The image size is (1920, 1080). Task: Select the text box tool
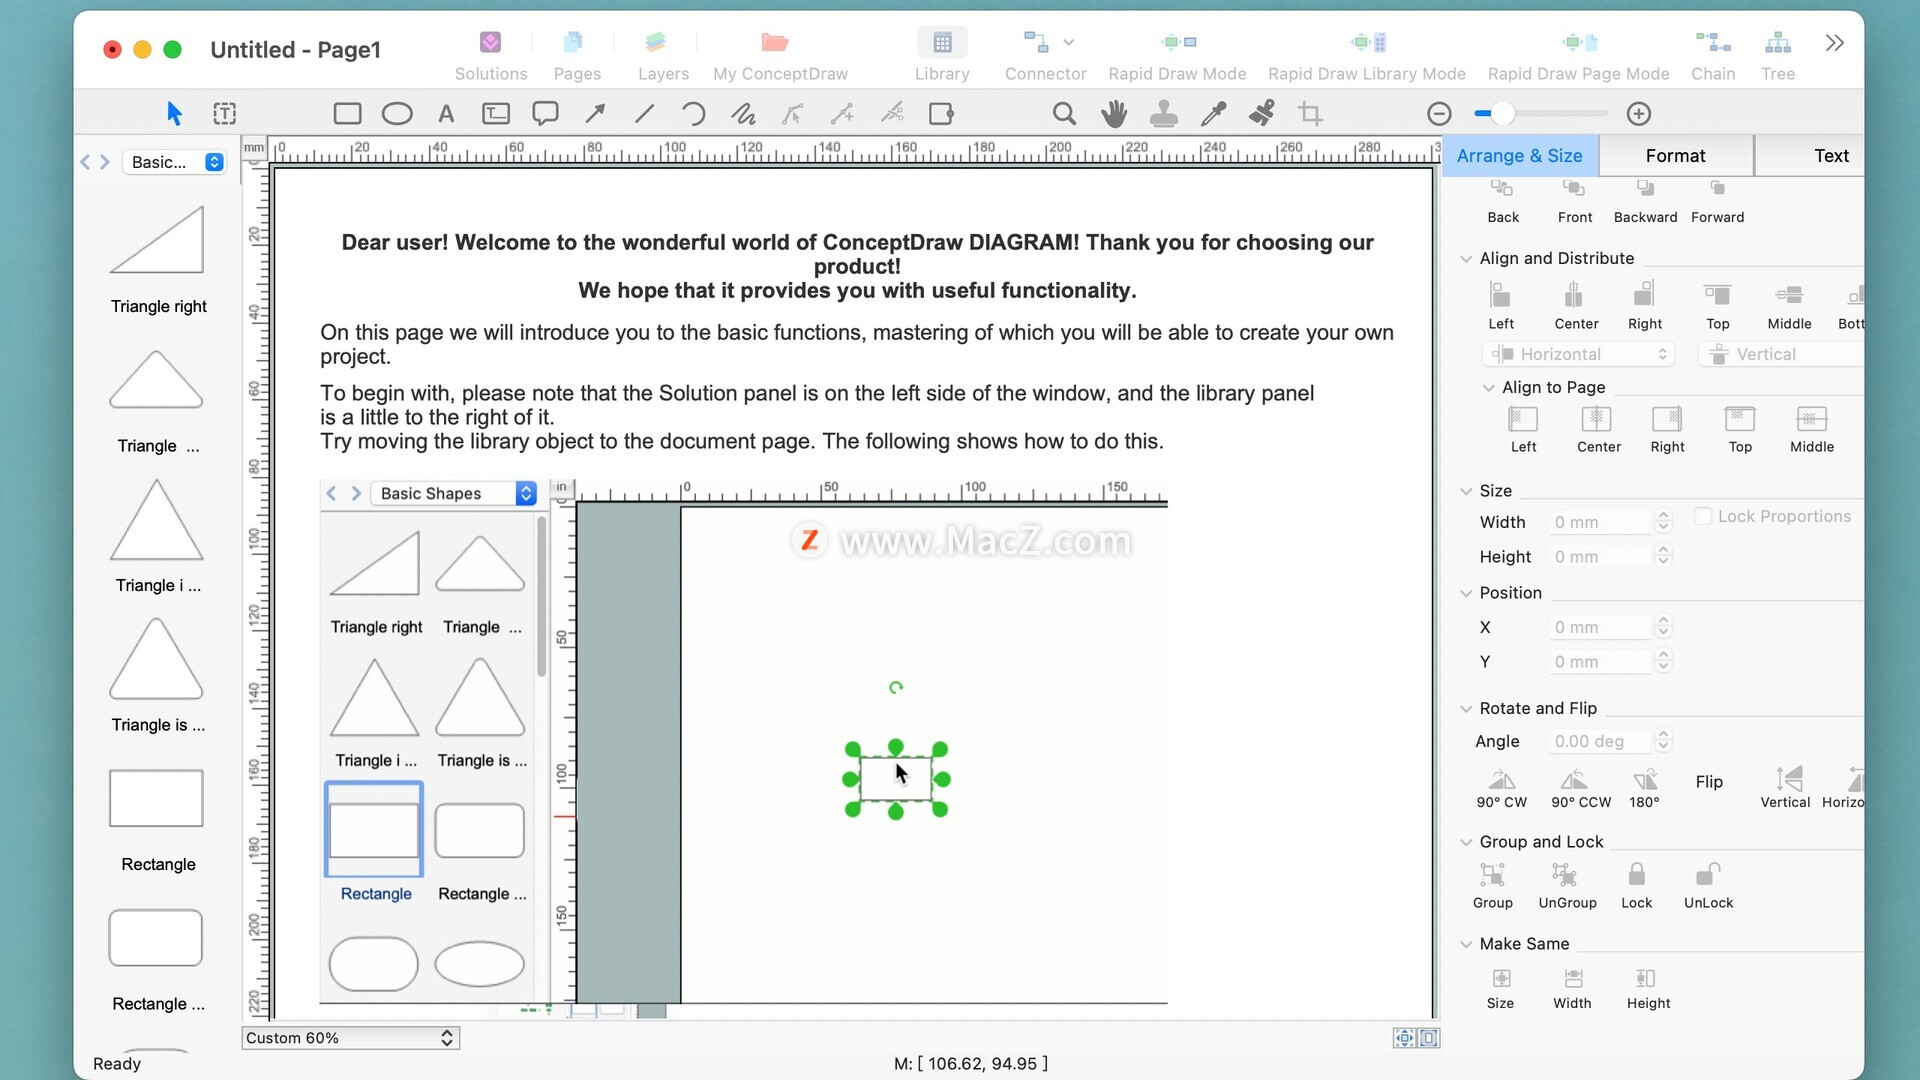(496, 114)
